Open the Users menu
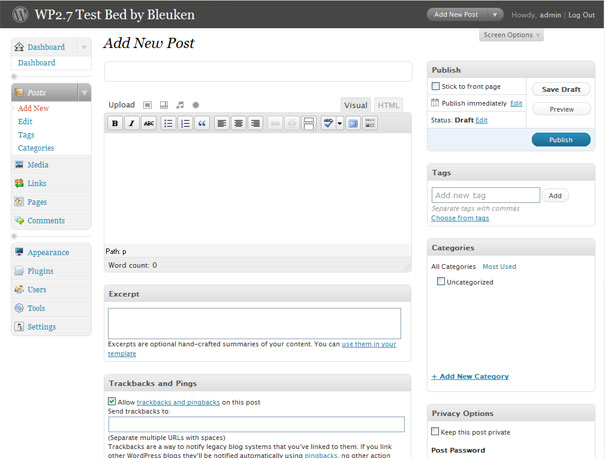The height and width of the screenshot is (458, 605). point(37,289)
